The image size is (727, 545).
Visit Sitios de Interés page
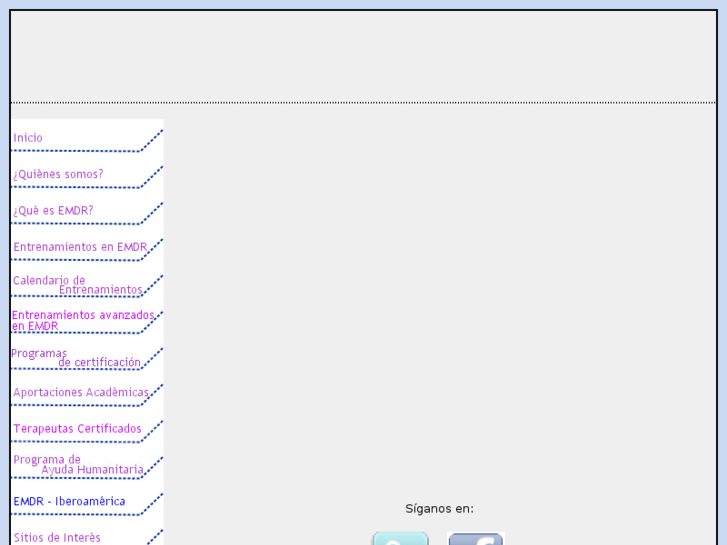(x=57, y=538)
